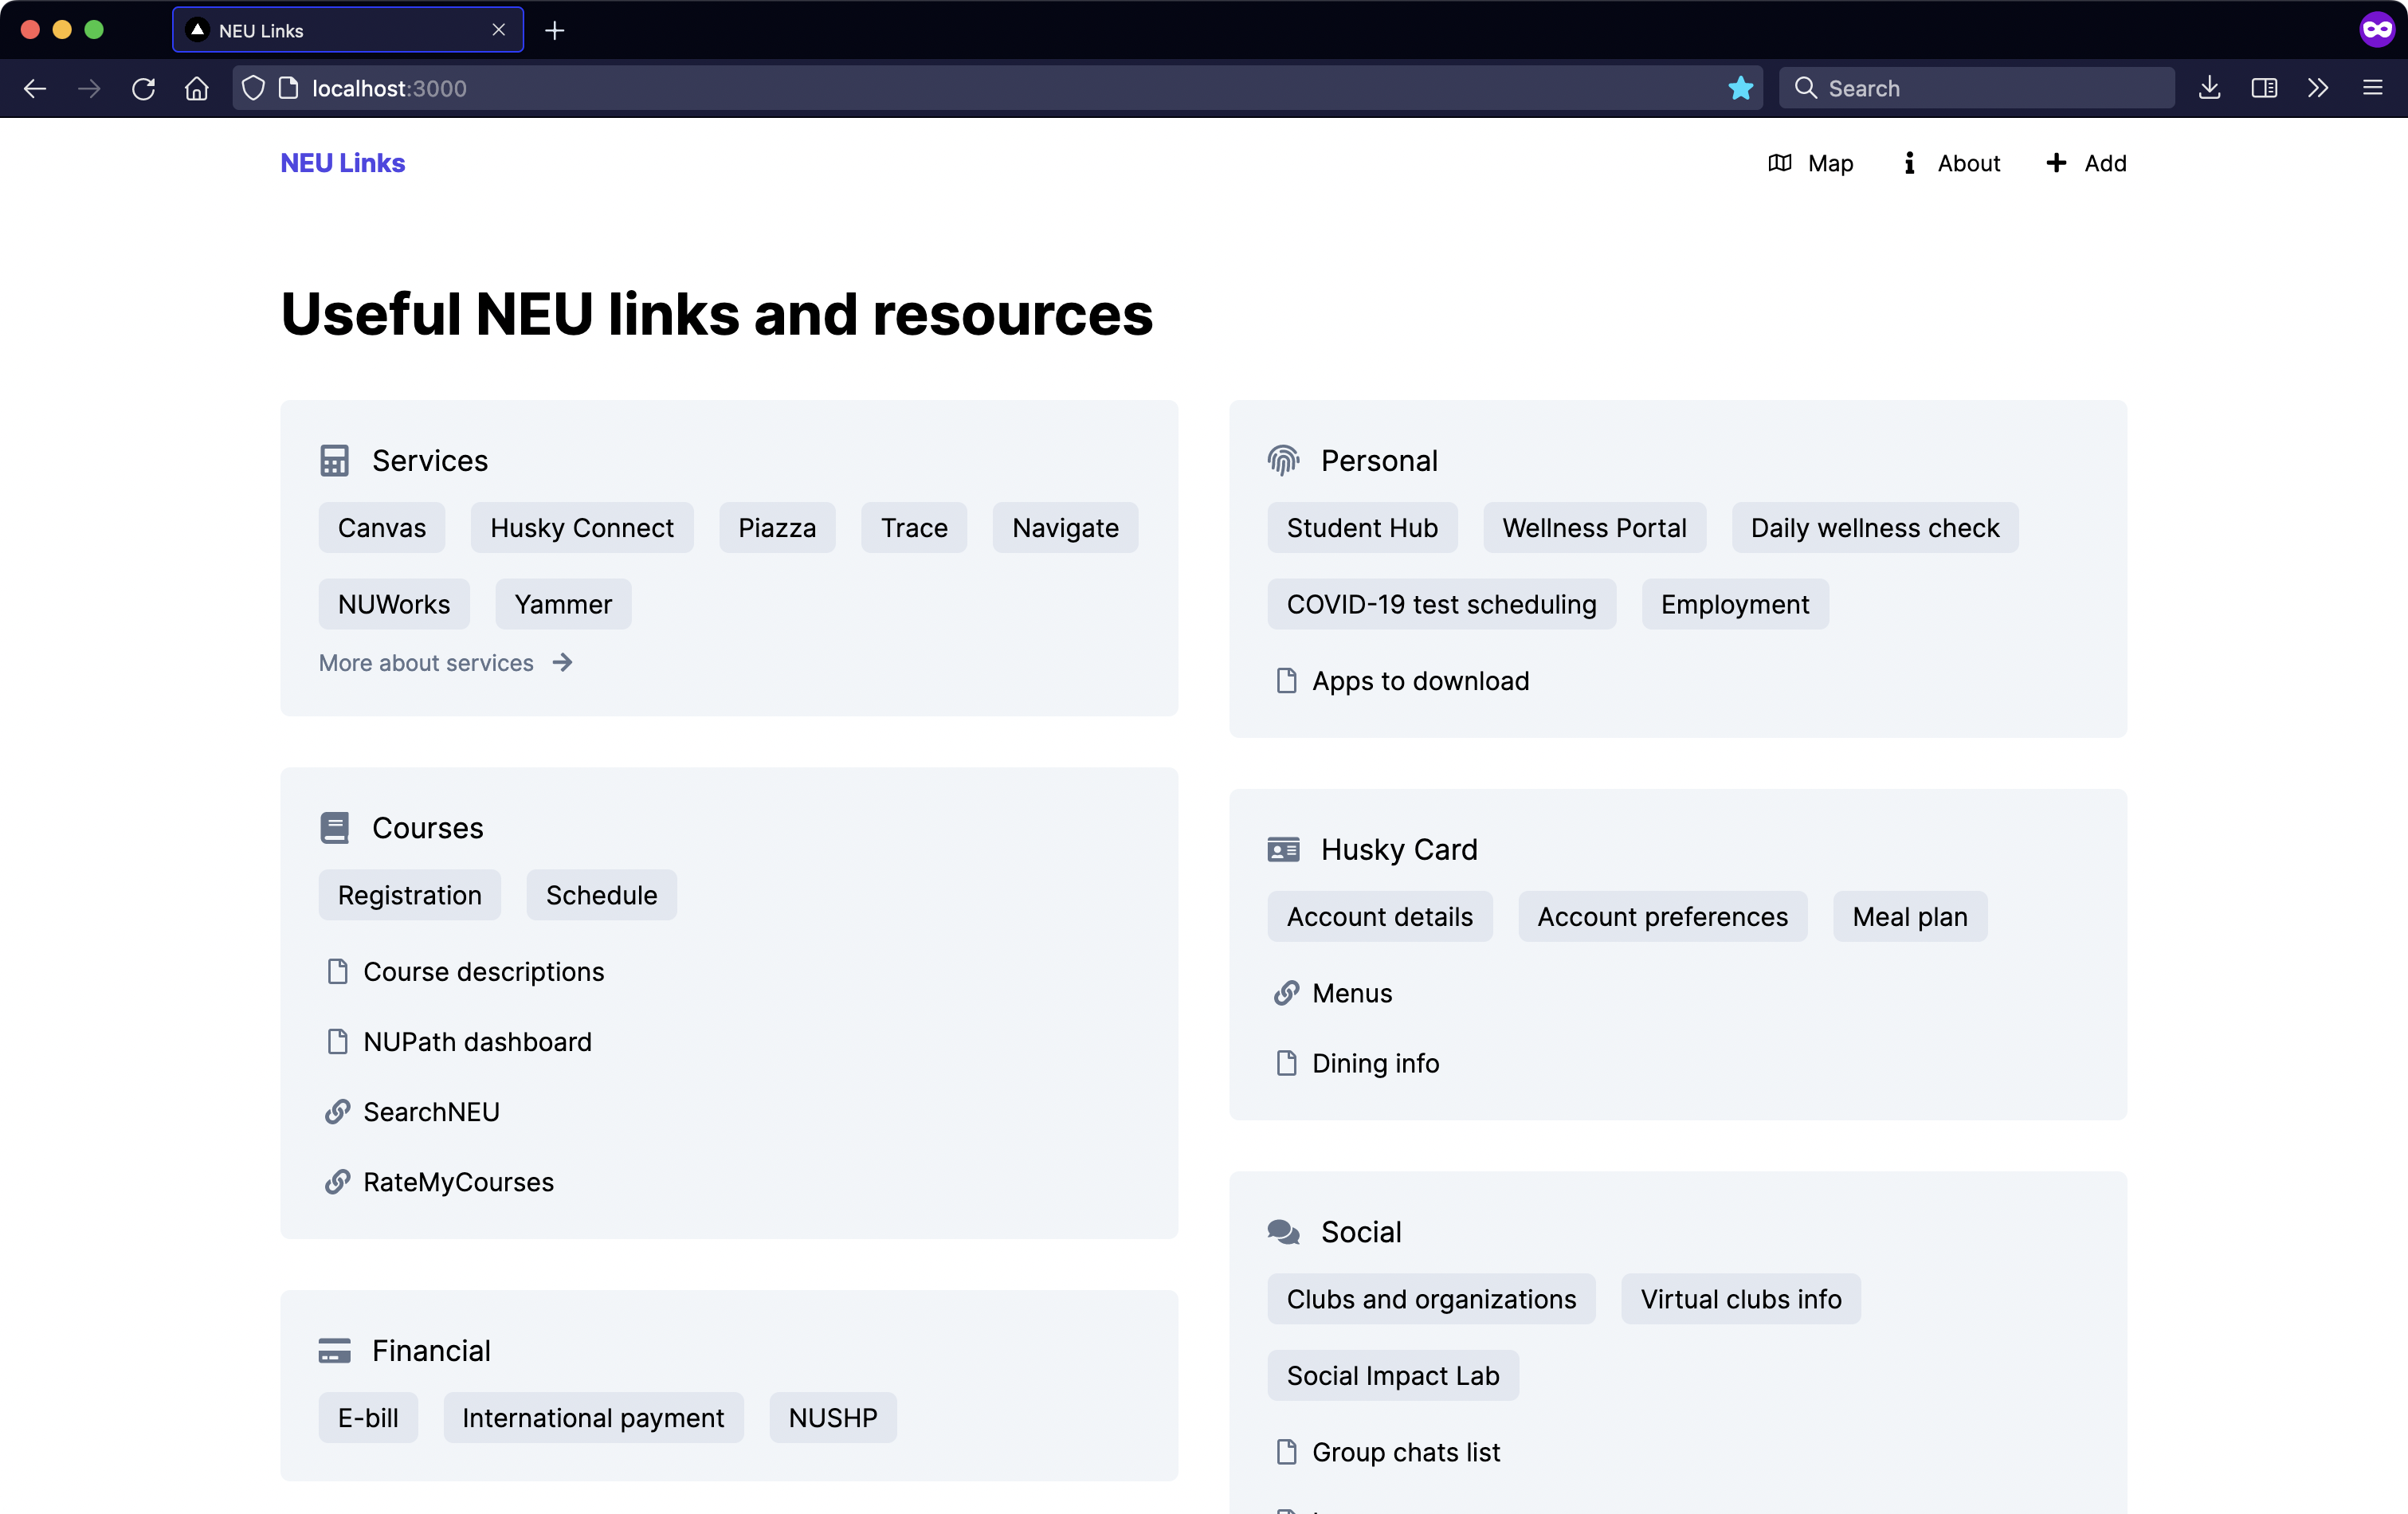Image resolution: width=2408 pixels, height=1514 pixels.
Task: Open the Map nav item
Action: [x=1810, y=163]
